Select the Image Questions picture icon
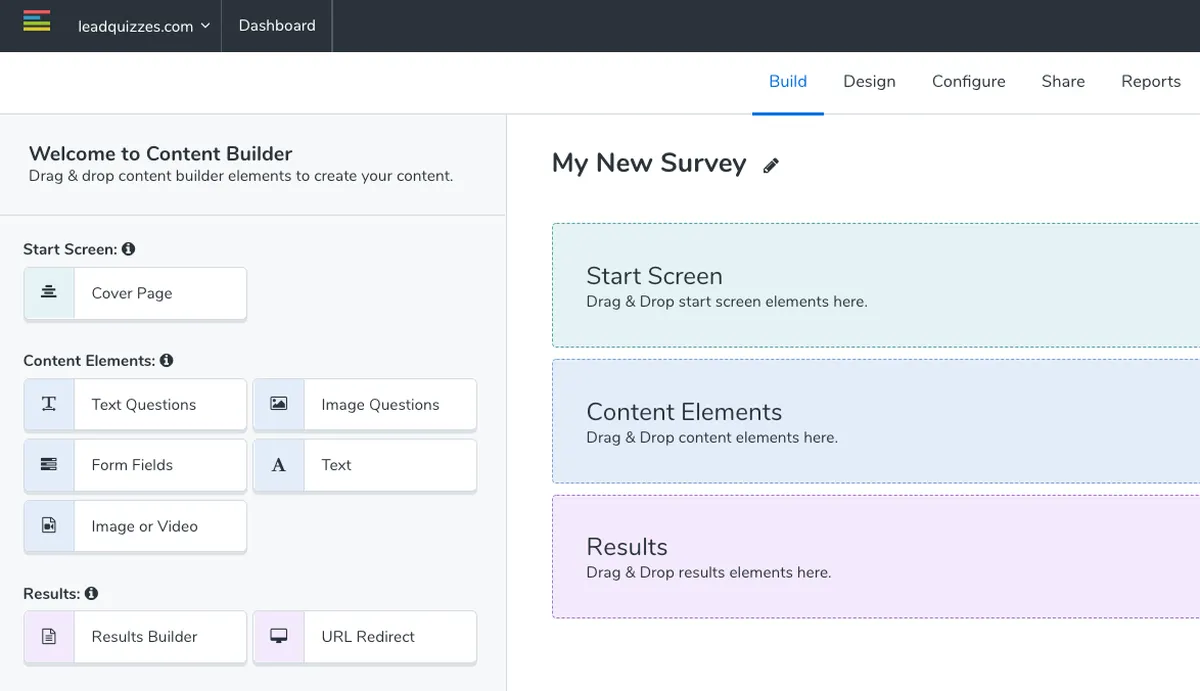 click(x=279, y=404)
